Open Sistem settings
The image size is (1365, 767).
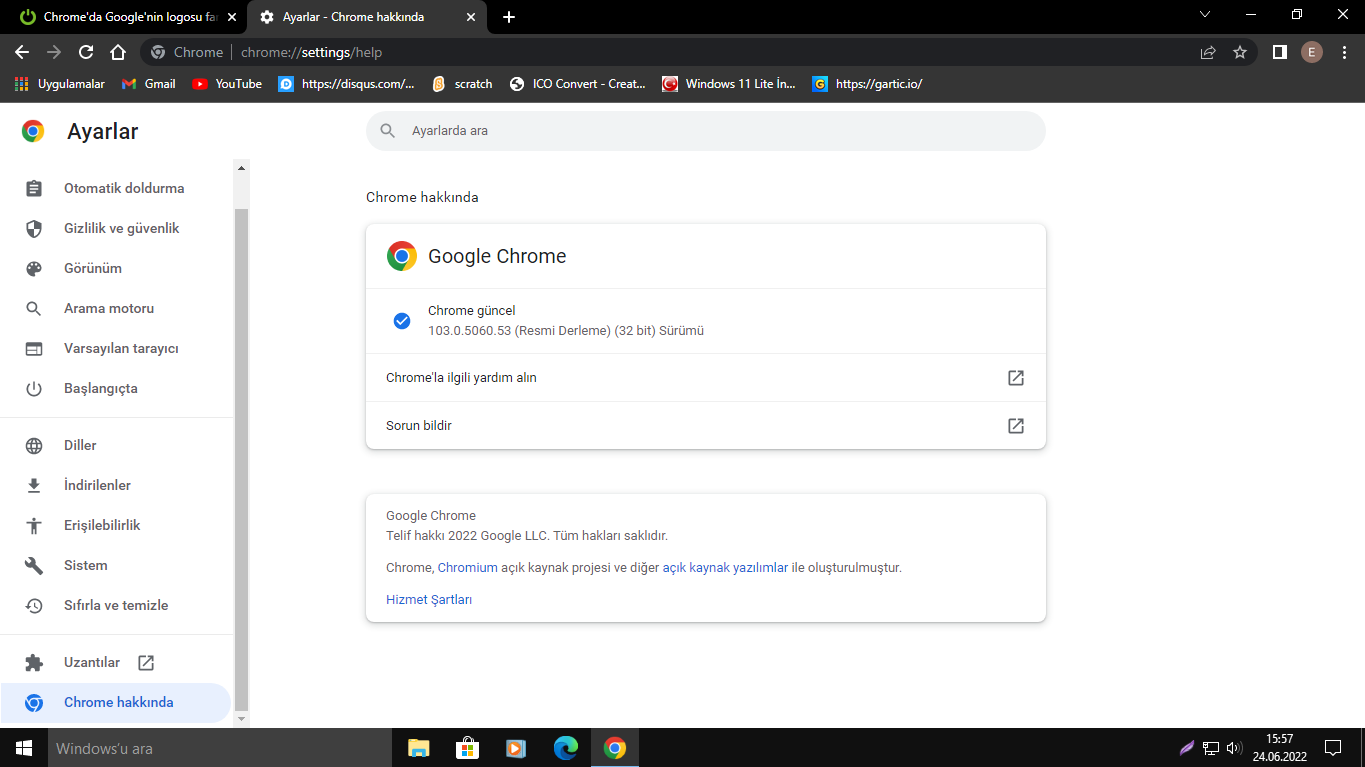(x=116, y=565)
